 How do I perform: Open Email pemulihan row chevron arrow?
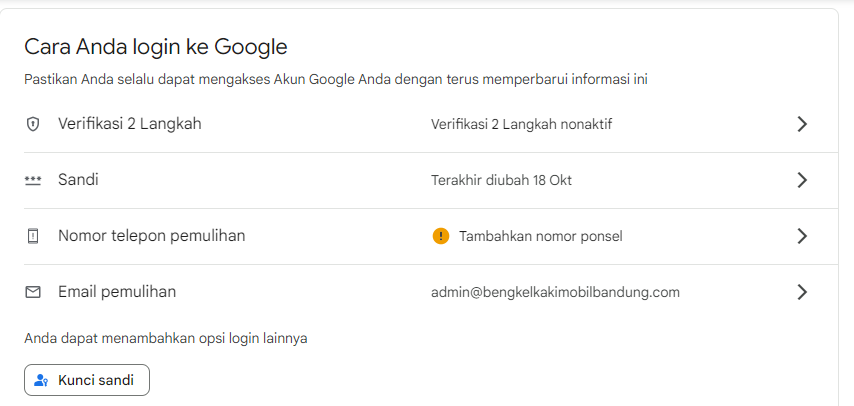(801, 292)
